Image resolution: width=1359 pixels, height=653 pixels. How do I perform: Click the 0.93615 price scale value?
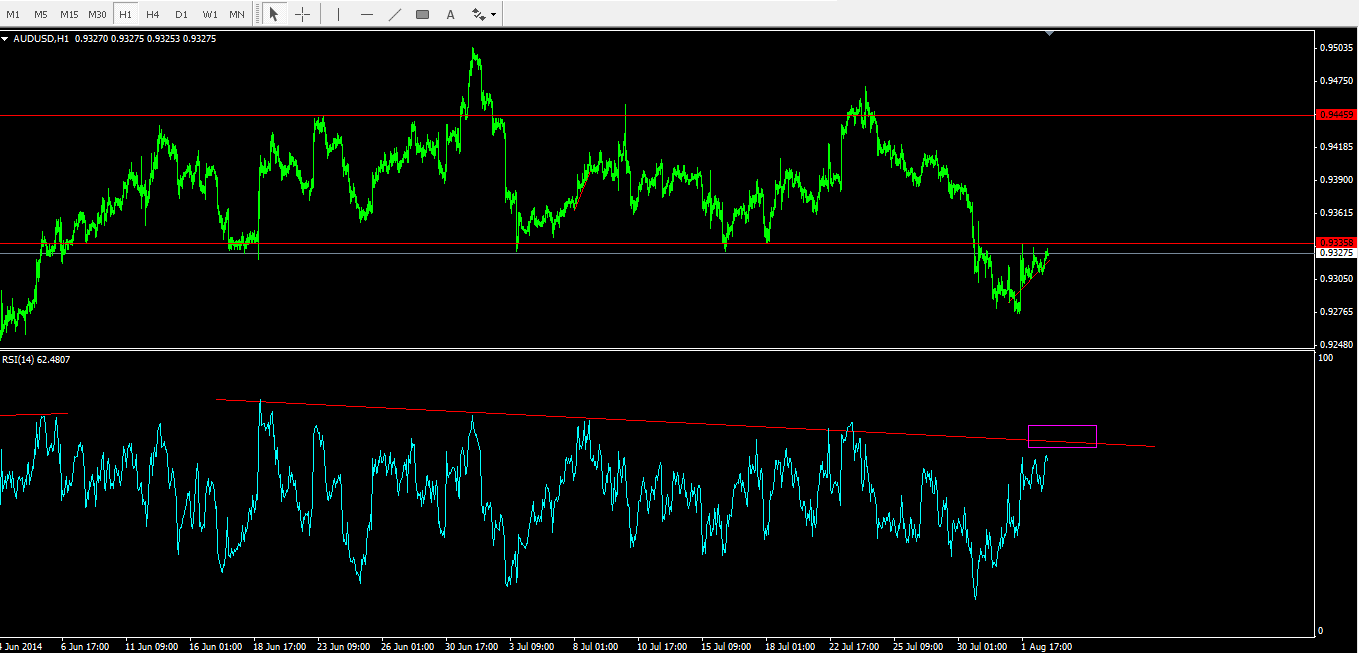[1337, 213]
